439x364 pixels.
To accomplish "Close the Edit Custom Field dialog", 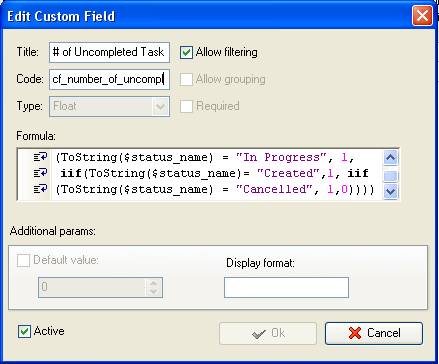I will 422,16.
